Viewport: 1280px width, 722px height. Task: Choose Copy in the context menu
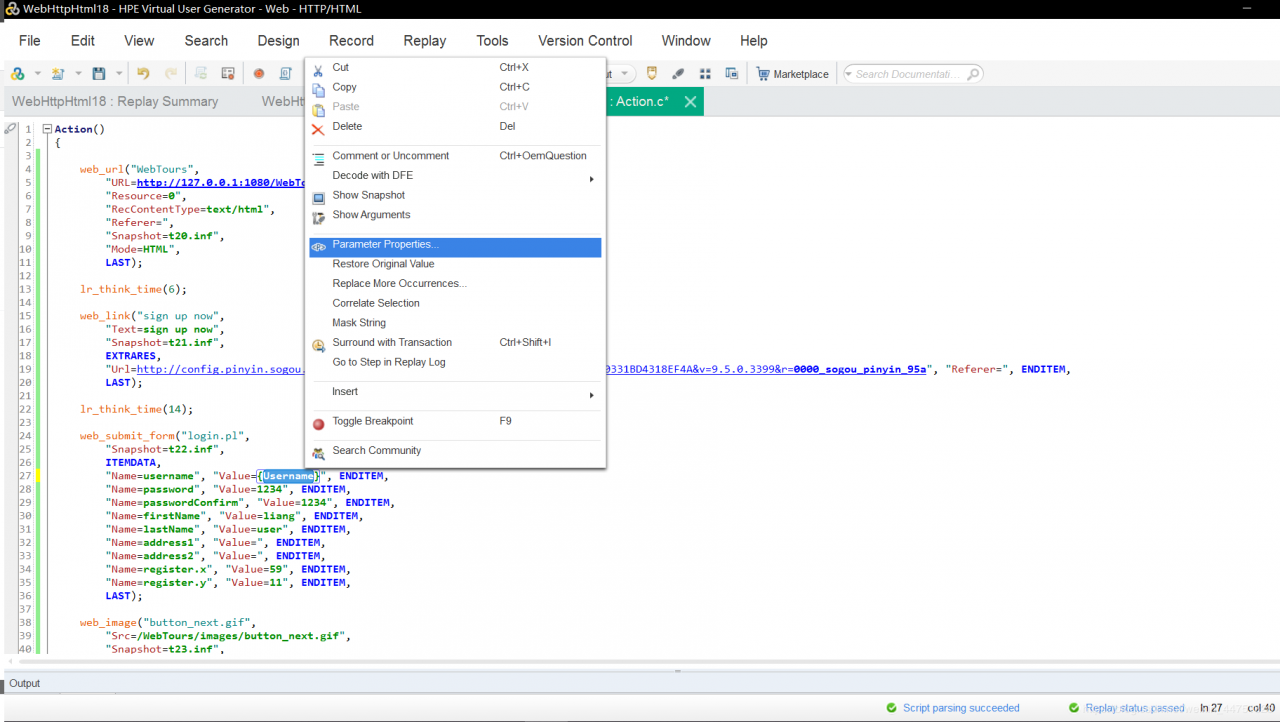click(456, 87)
